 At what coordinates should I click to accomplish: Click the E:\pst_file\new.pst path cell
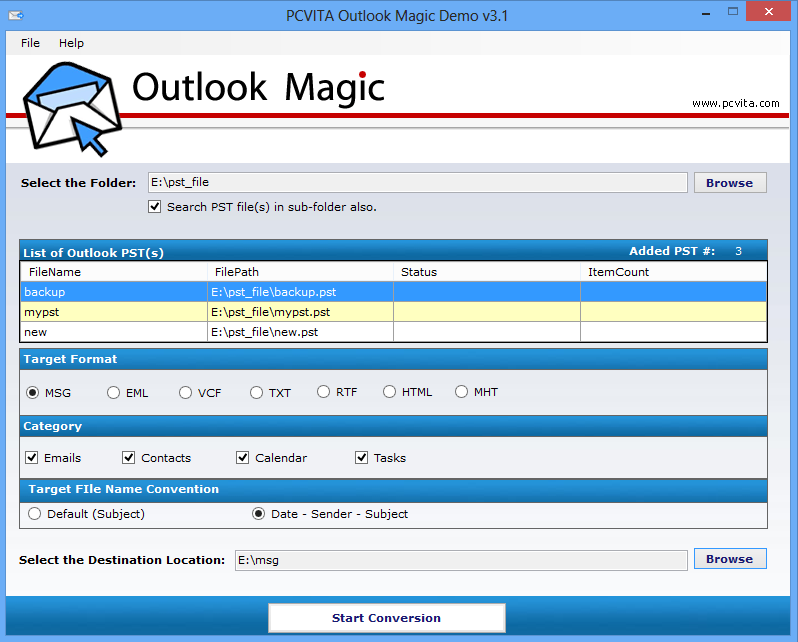click(300, 332)
